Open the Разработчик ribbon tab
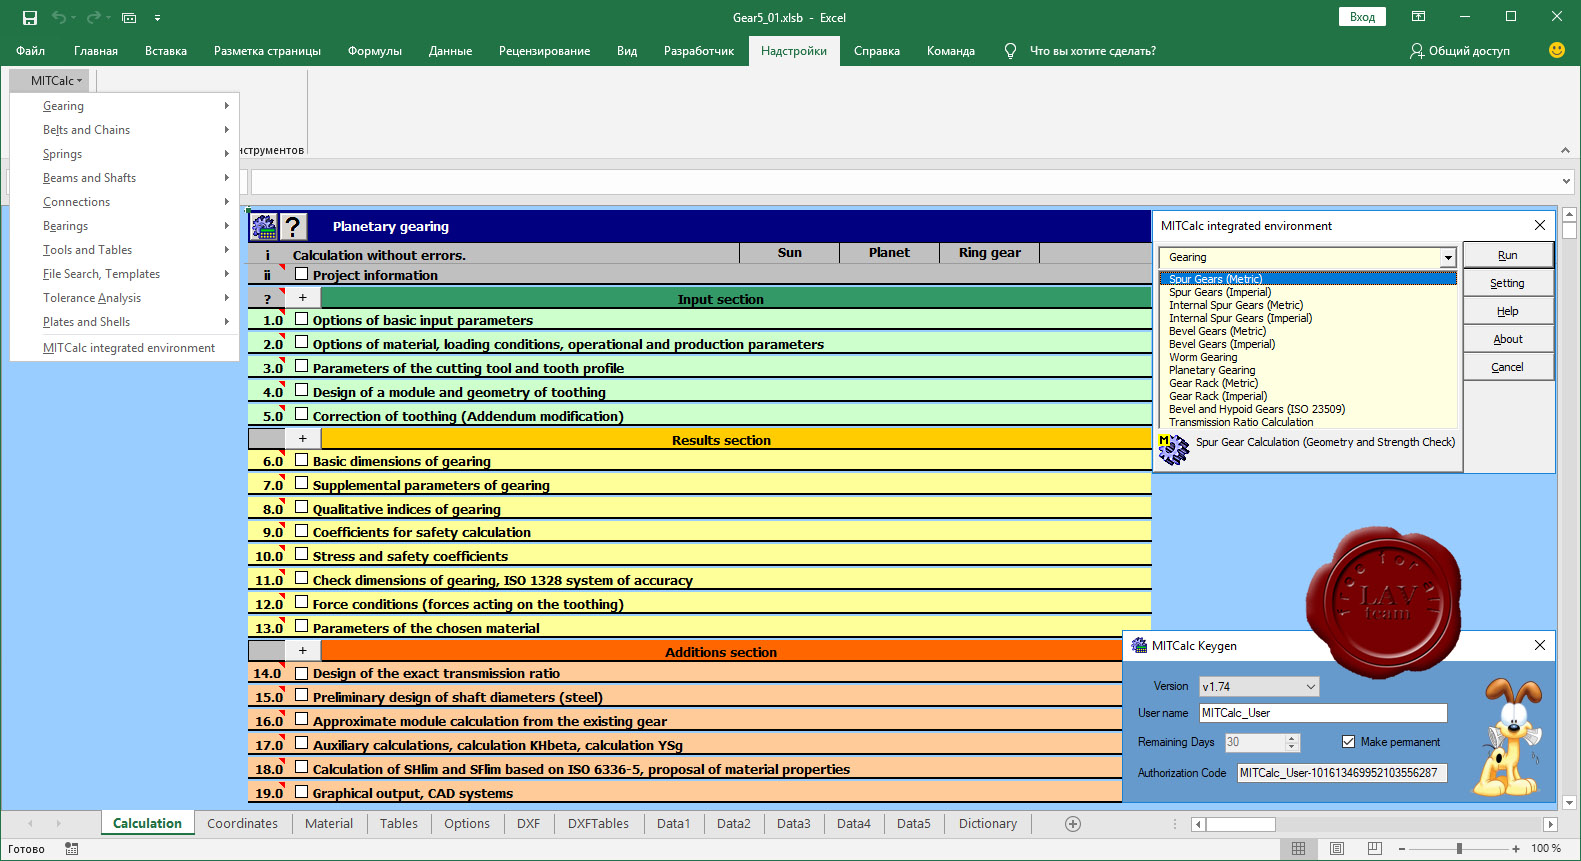The height and width of the screenshot is (861, 1581). (x=699, y=51)
